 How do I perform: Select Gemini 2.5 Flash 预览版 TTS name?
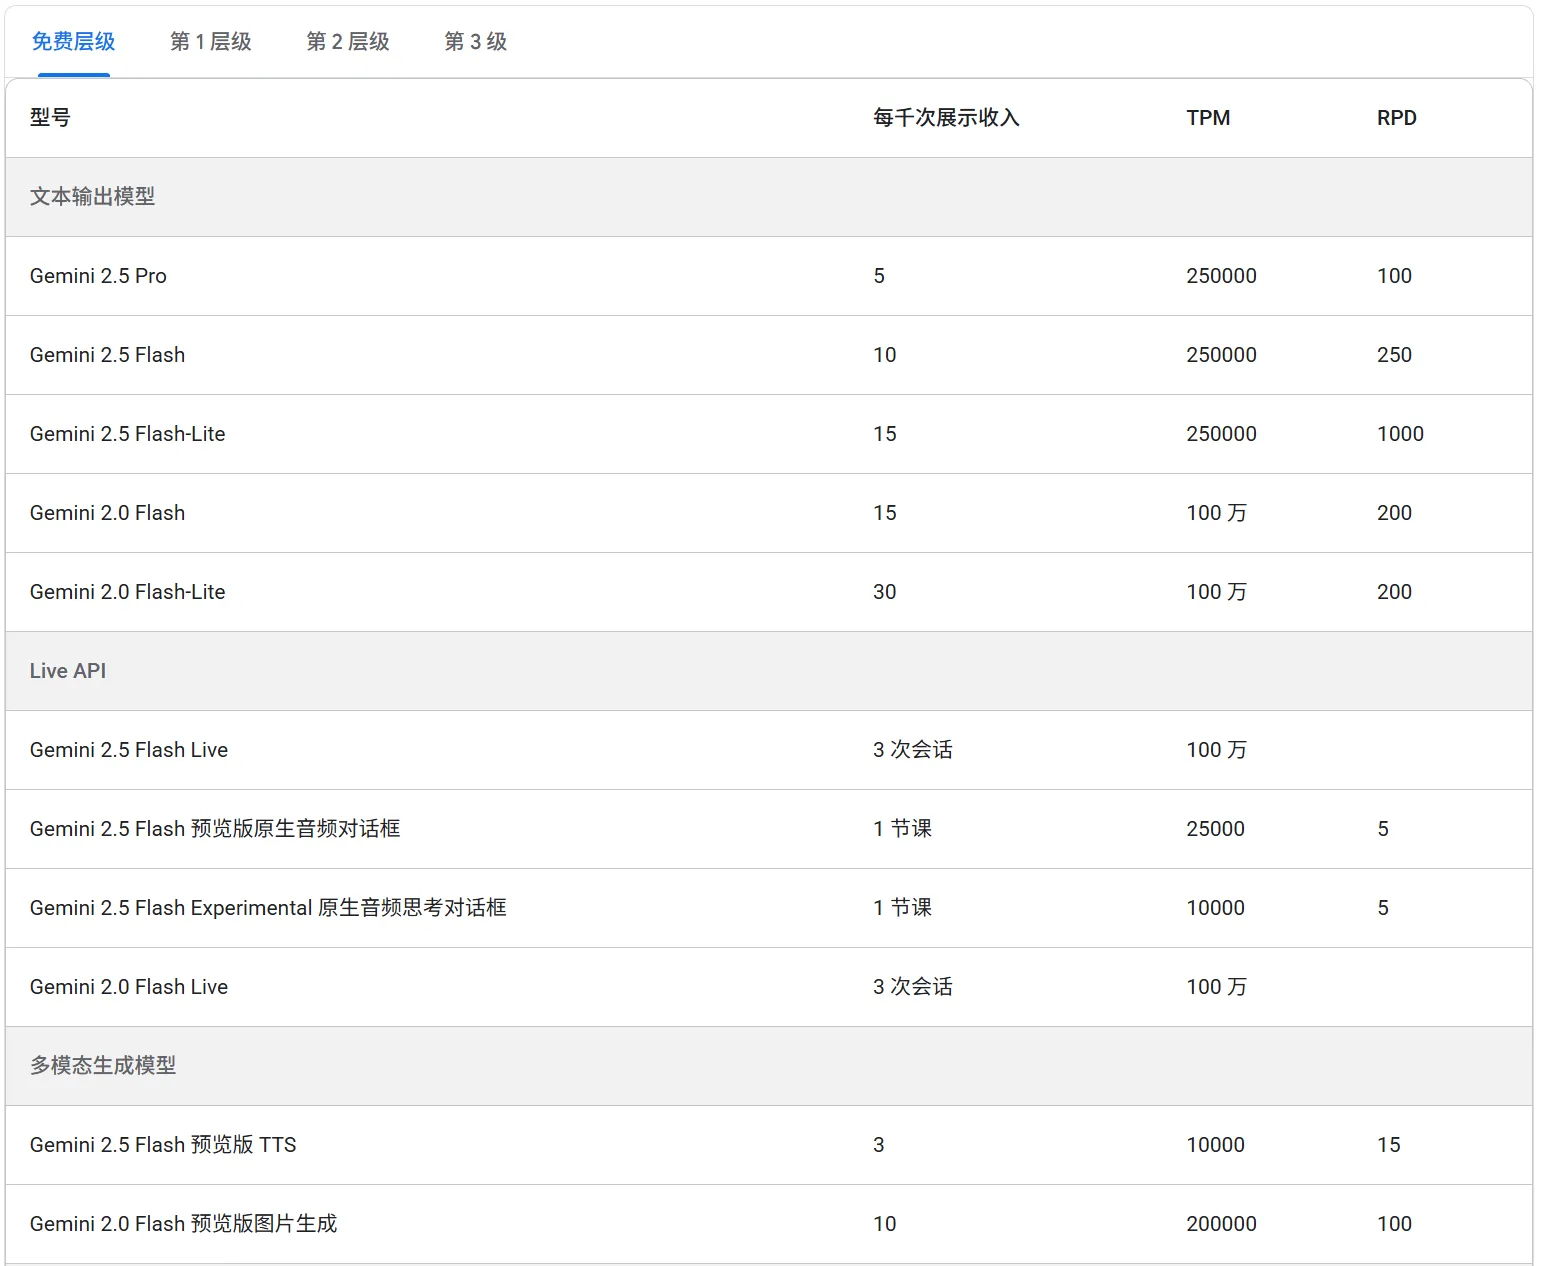pos(163,1145)
